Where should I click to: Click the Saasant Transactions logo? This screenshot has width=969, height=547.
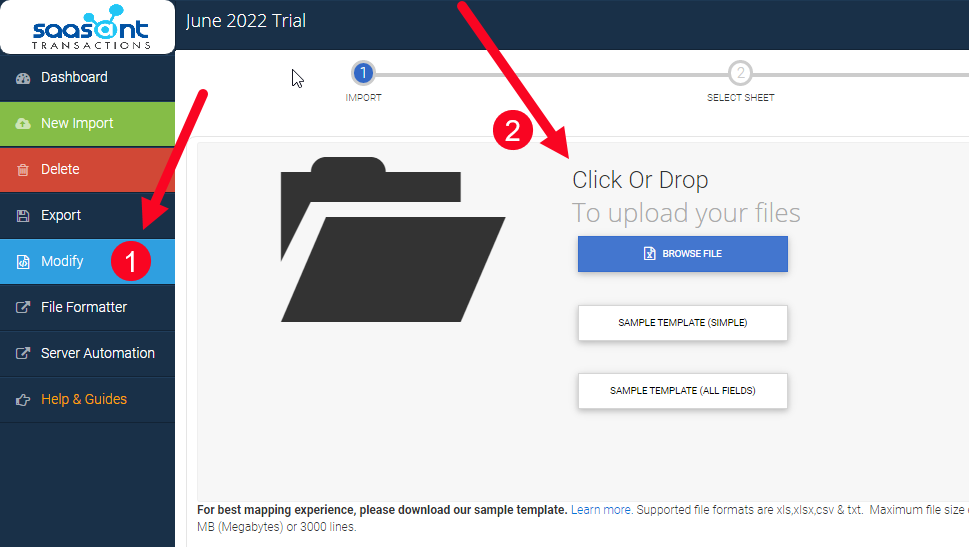[x=88, y=27]
